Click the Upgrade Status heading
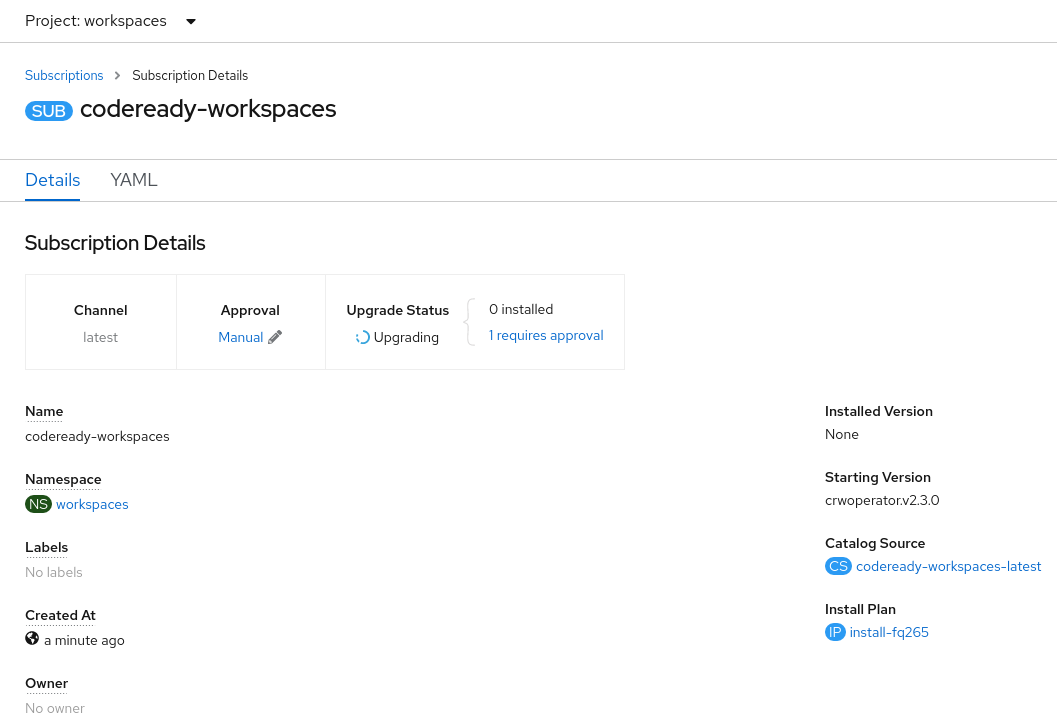The image size is (1057, 721). click(x=398, y=310)
